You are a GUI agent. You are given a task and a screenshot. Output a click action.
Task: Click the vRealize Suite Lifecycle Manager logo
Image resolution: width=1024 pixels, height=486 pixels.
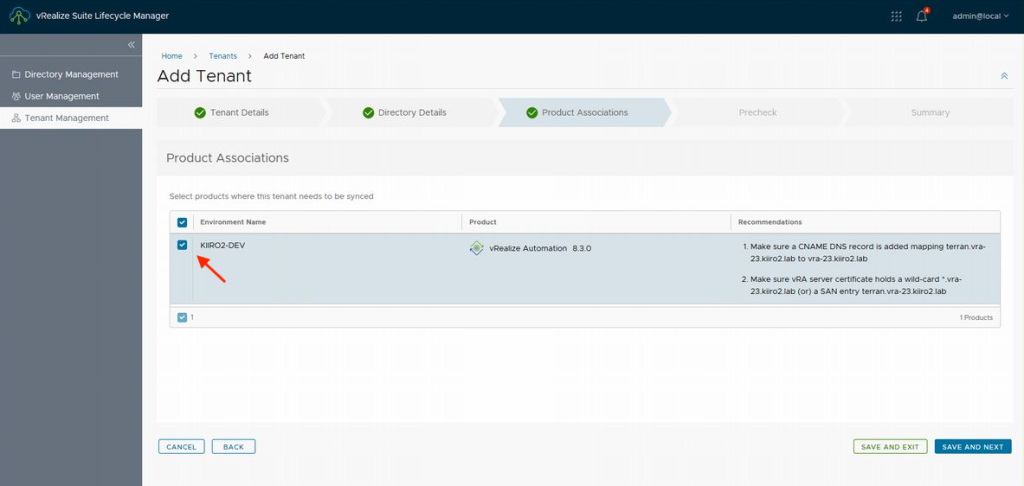click(20, 16)
